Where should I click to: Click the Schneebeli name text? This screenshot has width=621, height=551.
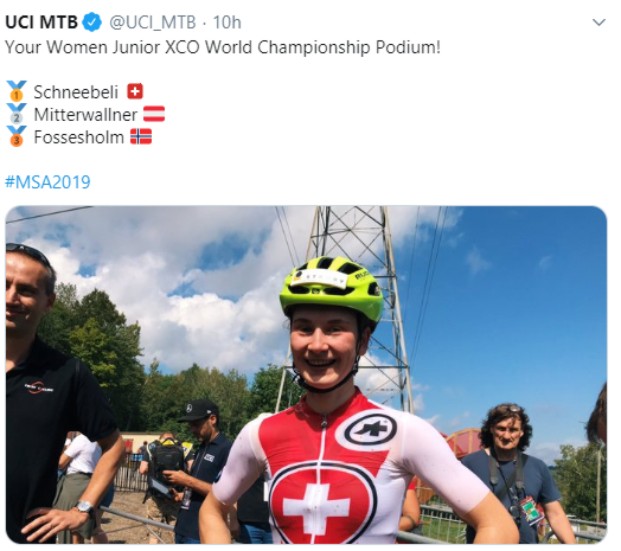click(x=76, y=92)
